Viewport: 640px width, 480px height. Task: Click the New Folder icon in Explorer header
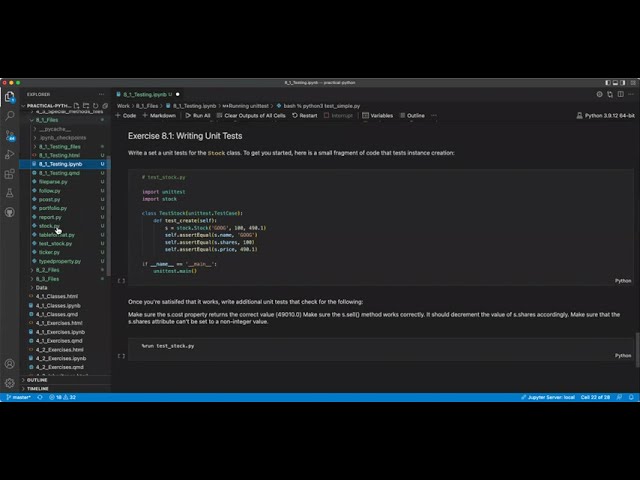point(86,106)
